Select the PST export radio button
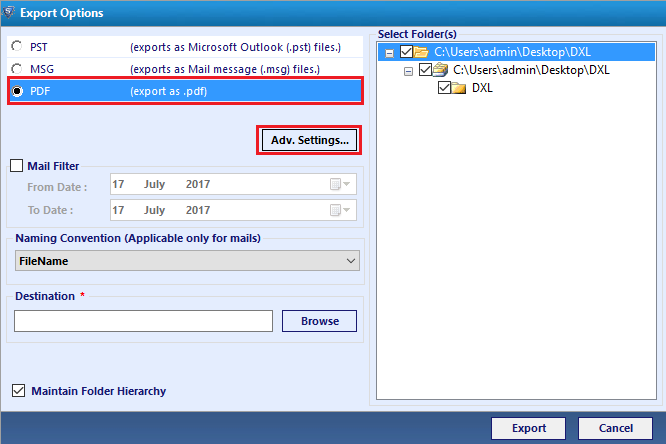This screenshot has height=444, width=666. [17, 46]
